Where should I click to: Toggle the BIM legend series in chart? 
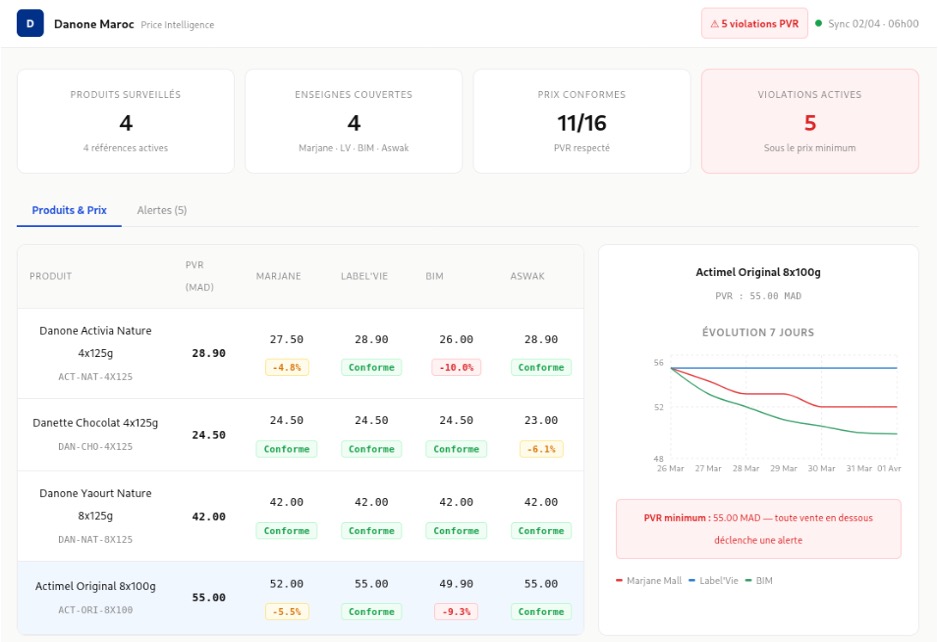[758, 580]
